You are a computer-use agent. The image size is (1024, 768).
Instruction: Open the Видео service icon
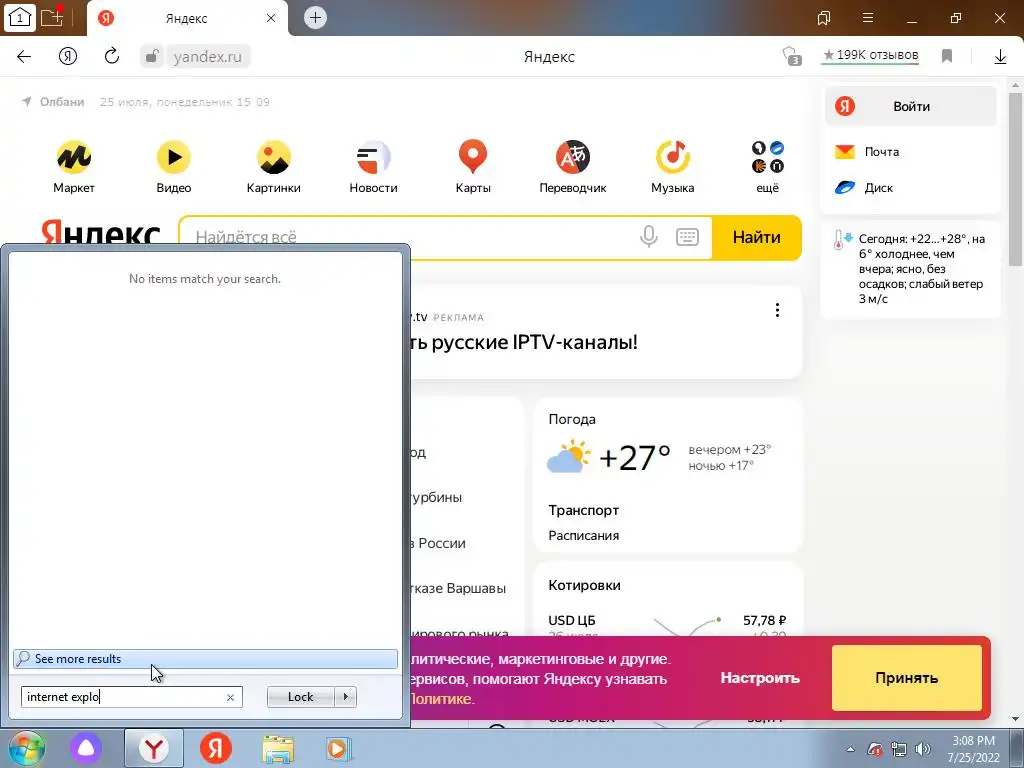(174, 157)
